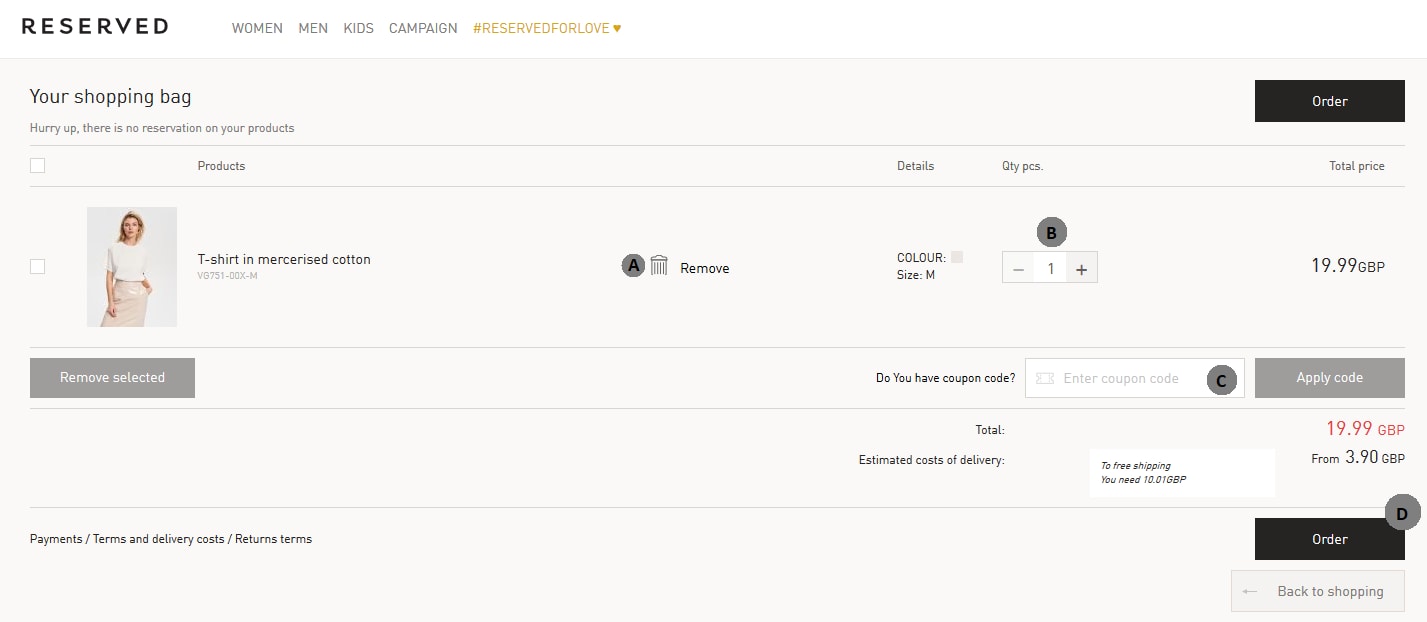
Task: Open the CAMPAIGN page
Action: click(423, 28)
